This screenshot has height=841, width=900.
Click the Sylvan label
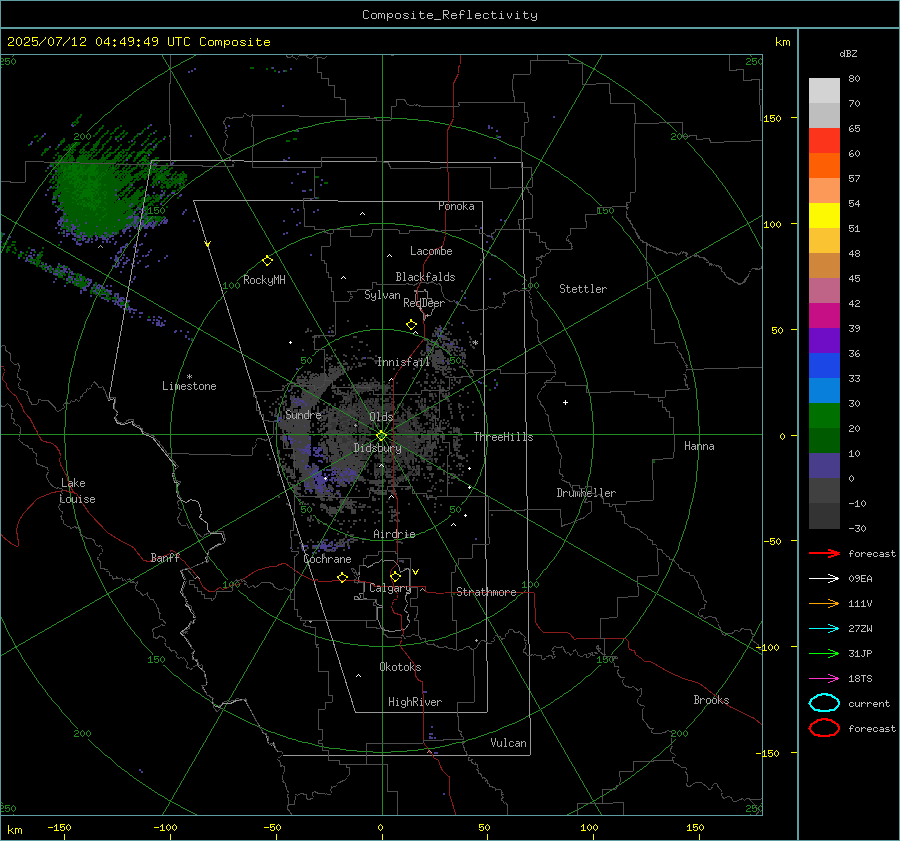point(382,295)
